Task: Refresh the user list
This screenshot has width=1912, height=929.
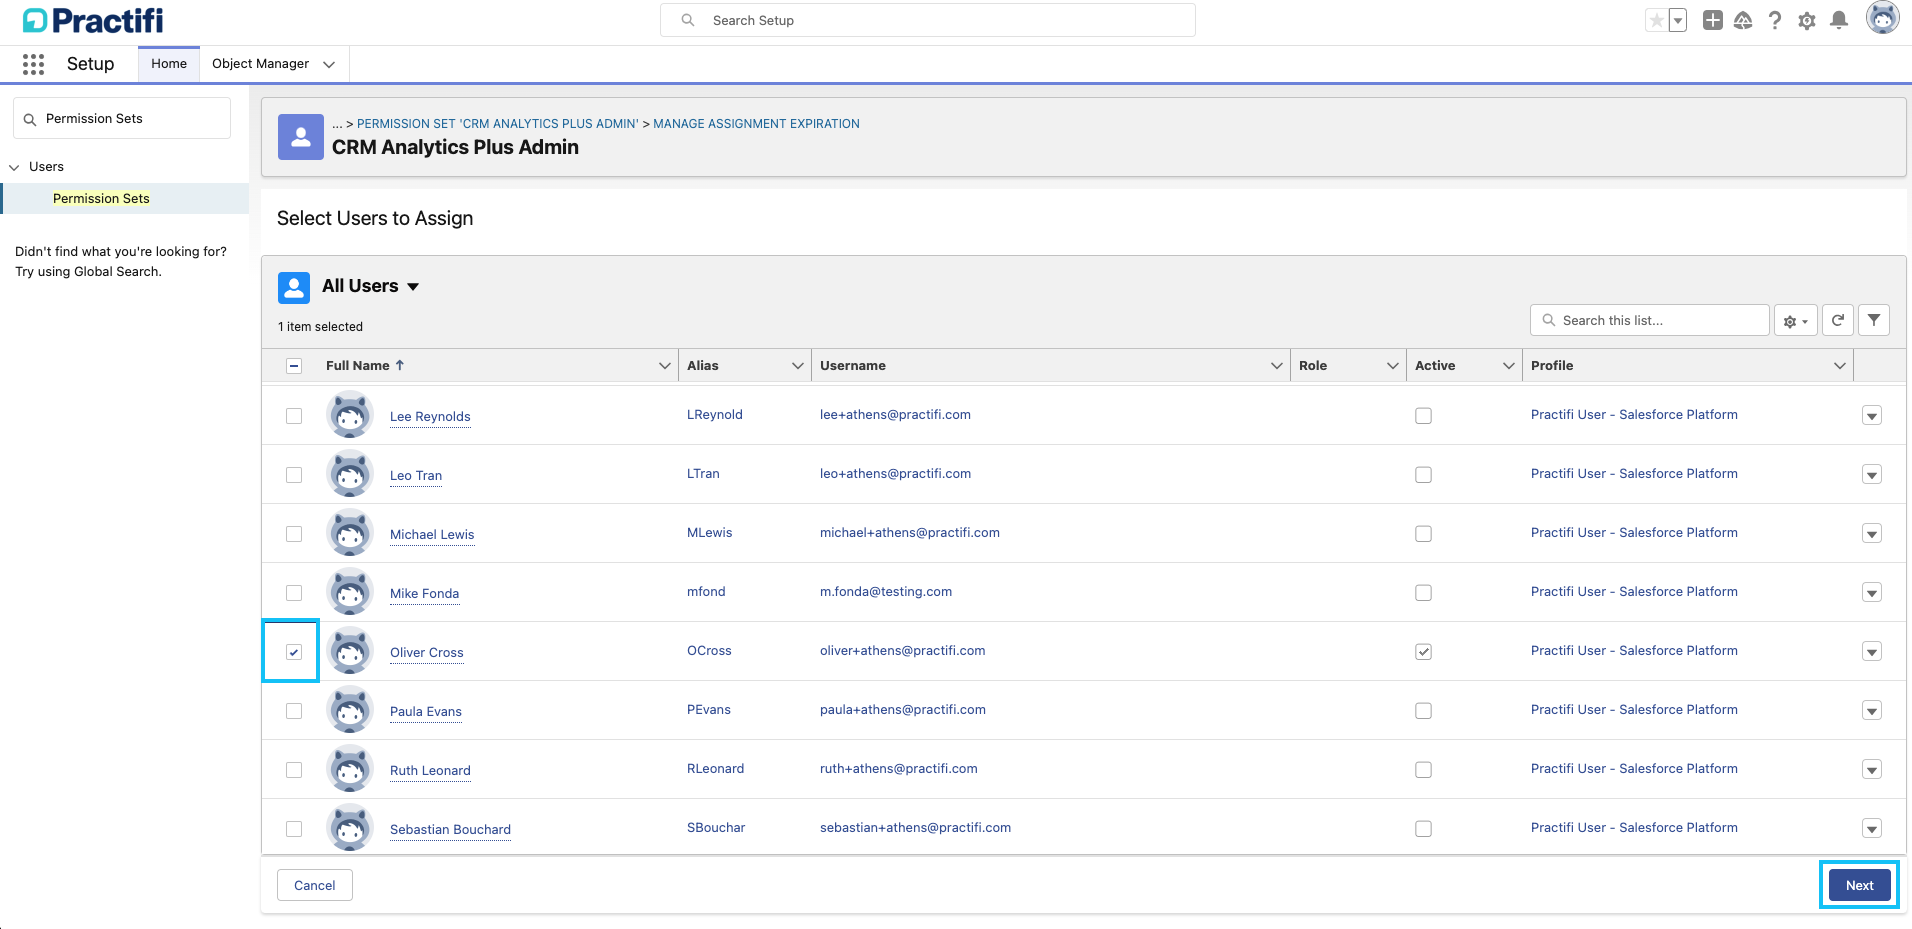Action: [1838, 320]
